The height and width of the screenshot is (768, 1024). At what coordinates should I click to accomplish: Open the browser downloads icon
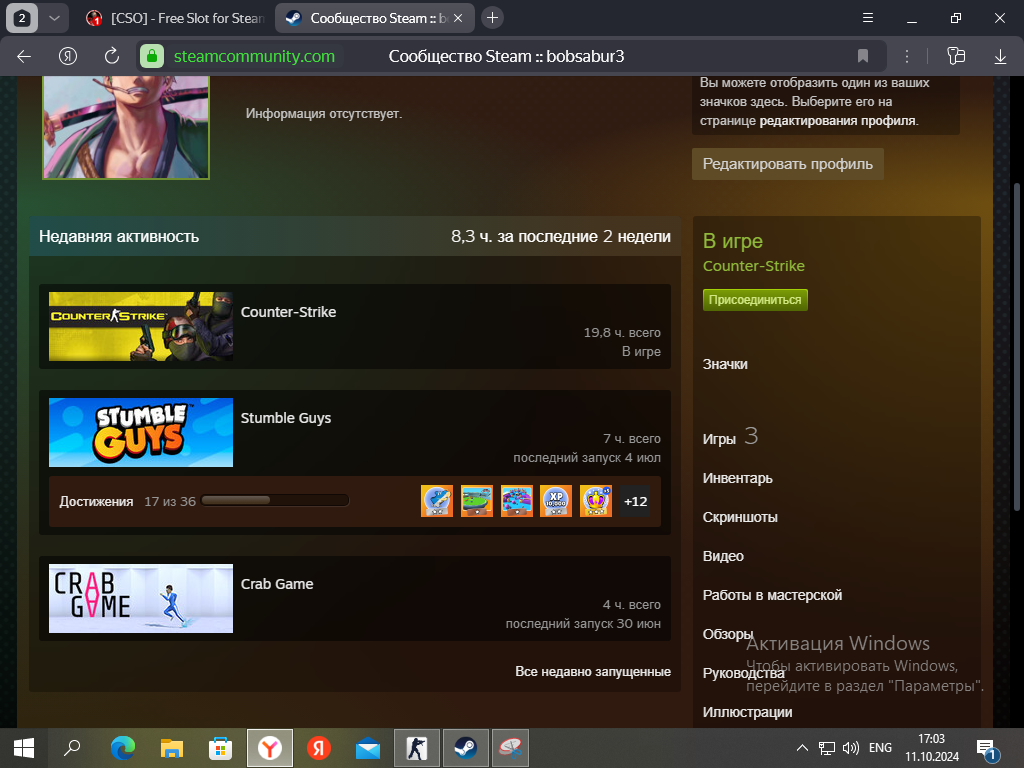point(1000,56)
